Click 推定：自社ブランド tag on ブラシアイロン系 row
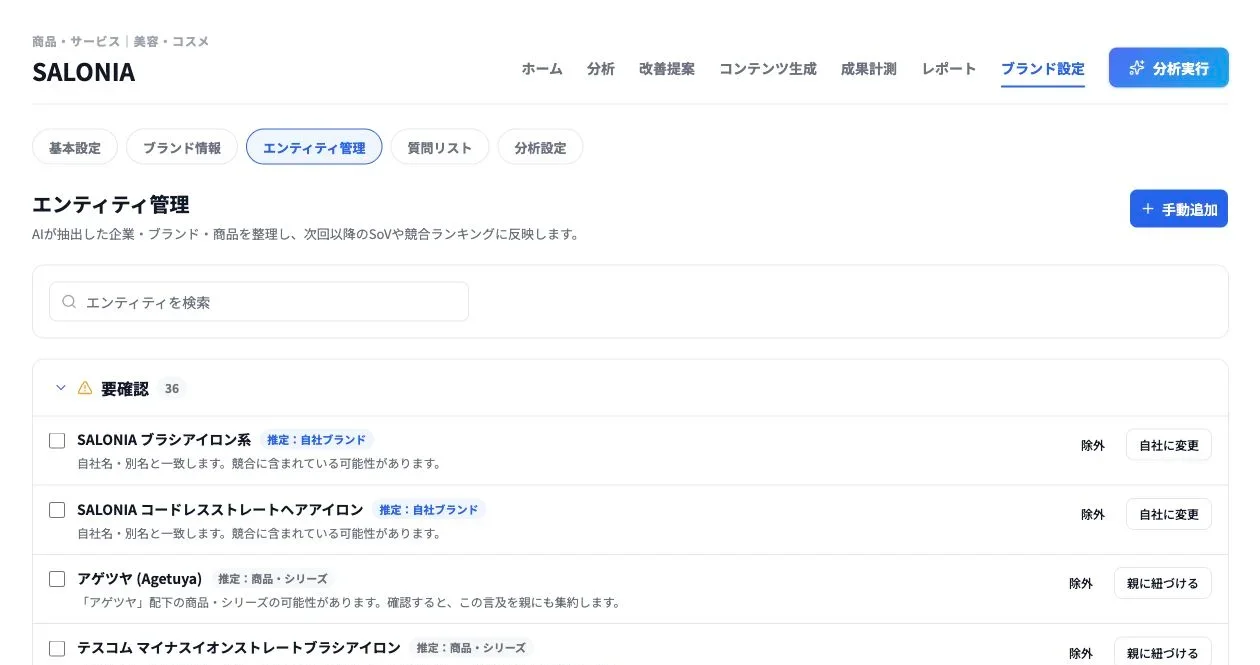This screenshot has height=665, width=1260. (x=317, y=440)
